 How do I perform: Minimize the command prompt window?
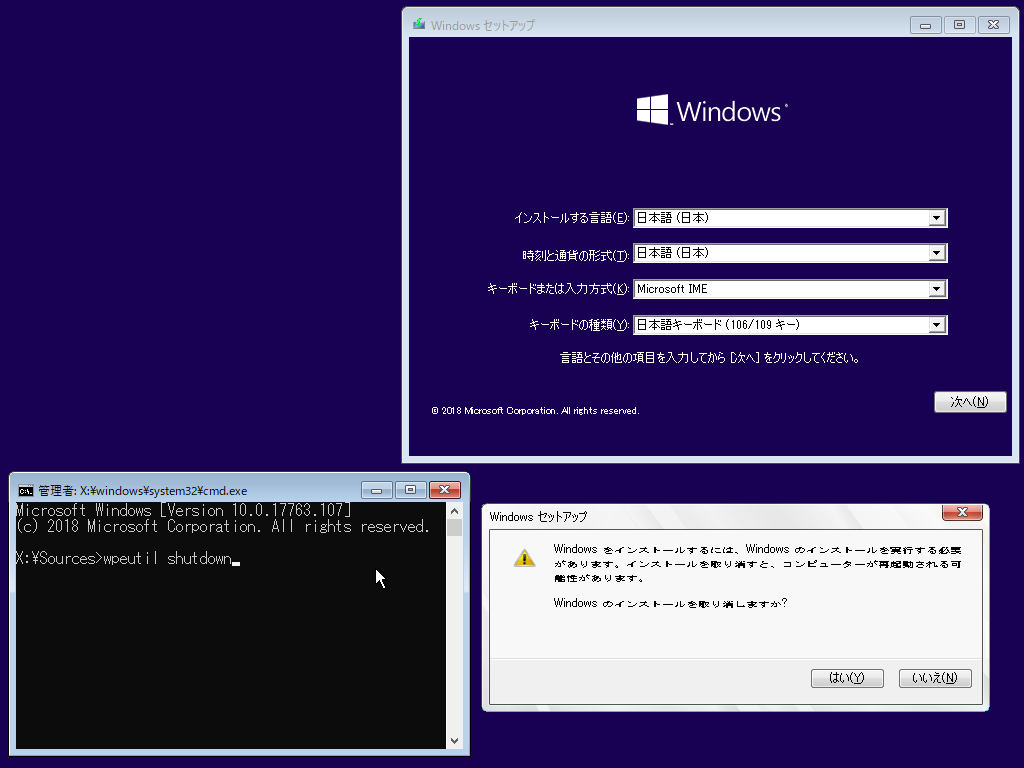point(376,490)
